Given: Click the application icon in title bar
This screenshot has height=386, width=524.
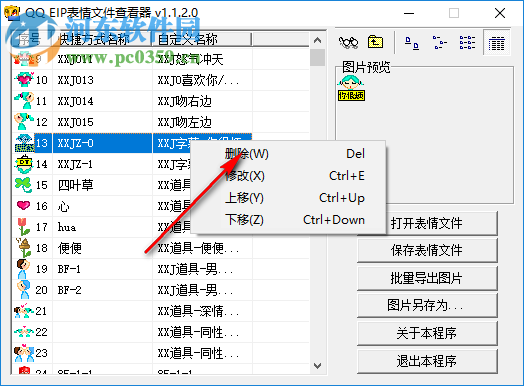Looking at the screenshot, I should coord(12,13).
